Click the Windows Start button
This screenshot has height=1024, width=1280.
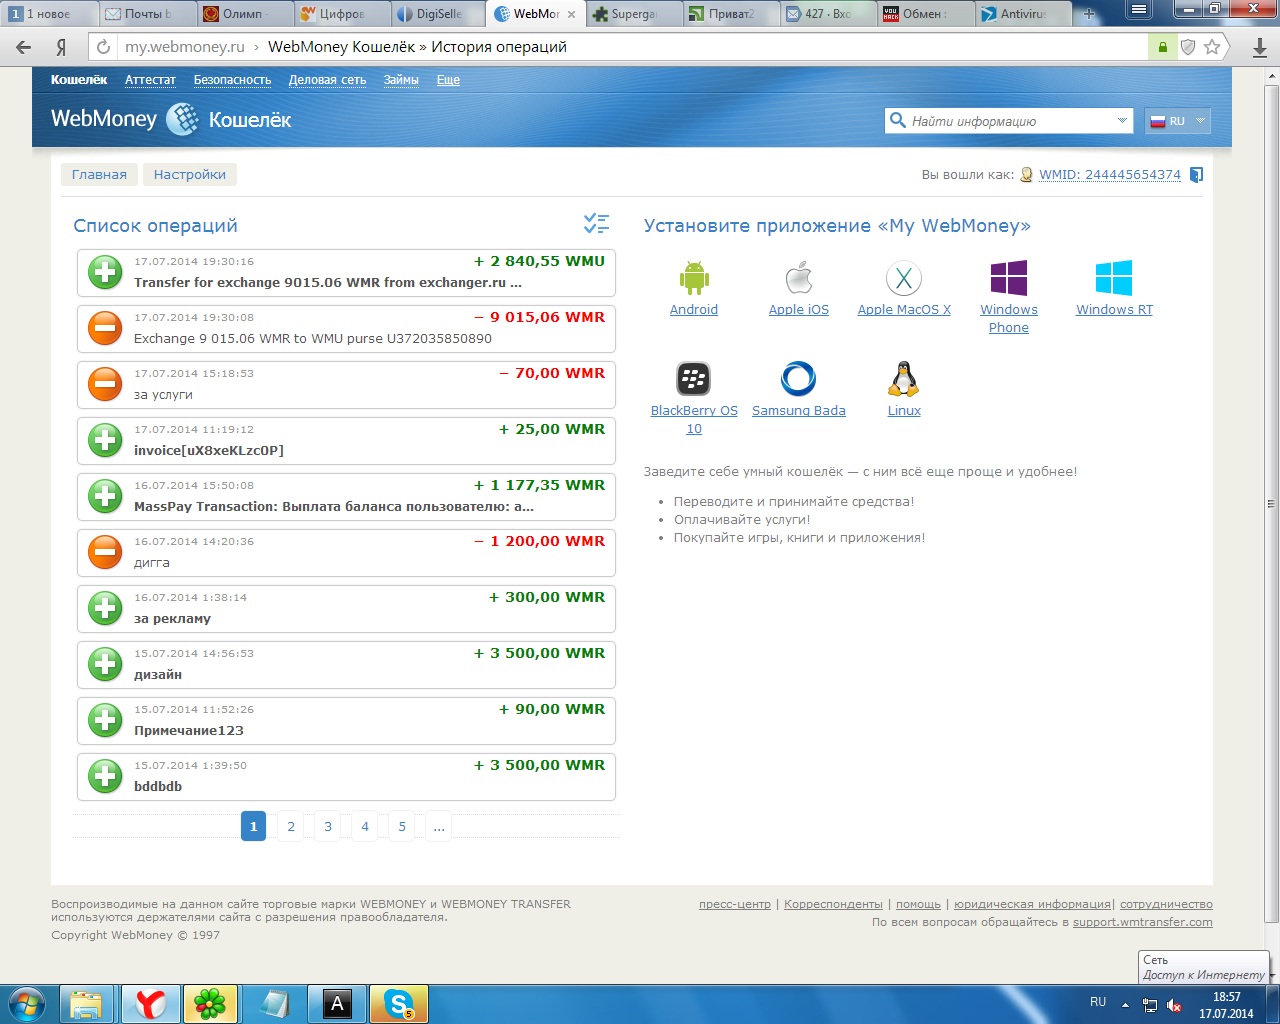pyautogui.click(x=27, y=1003)
